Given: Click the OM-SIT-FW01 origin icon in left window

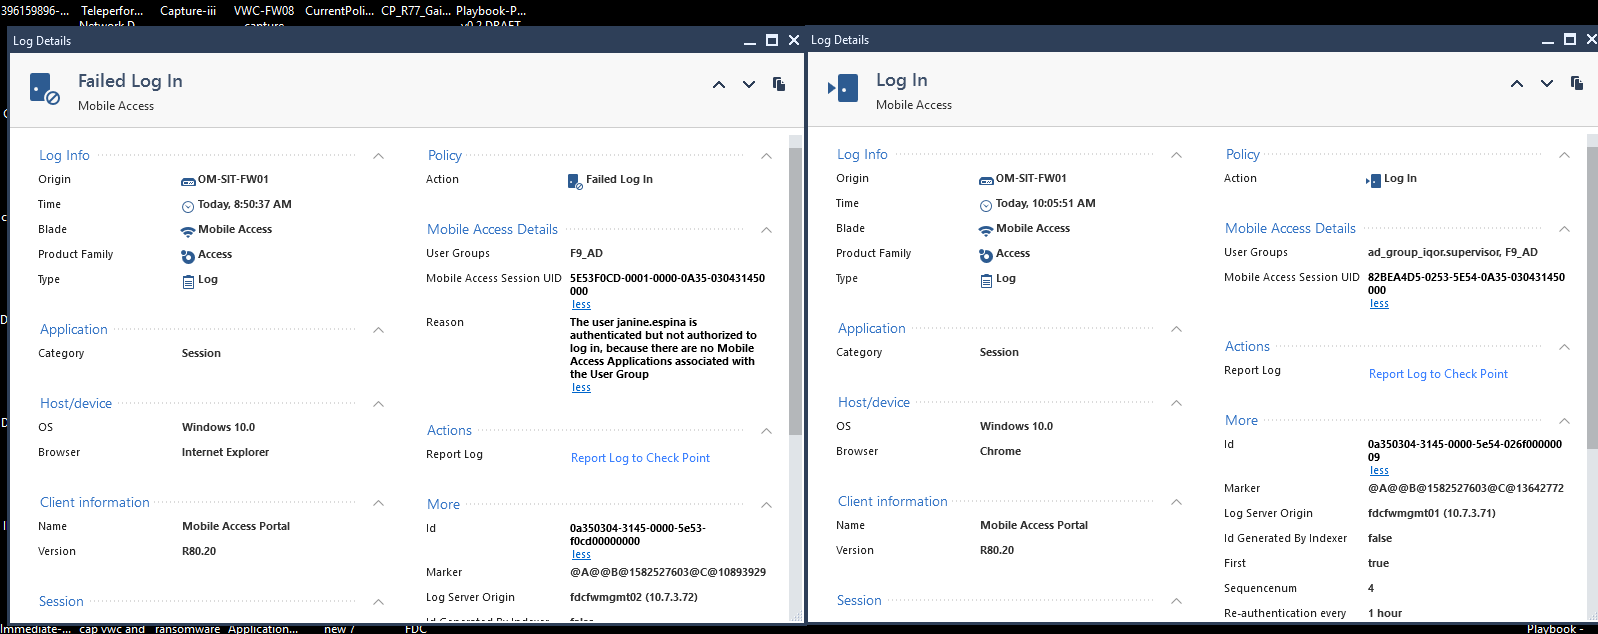Looking at the screenshot, I should (x=188, y=181).
